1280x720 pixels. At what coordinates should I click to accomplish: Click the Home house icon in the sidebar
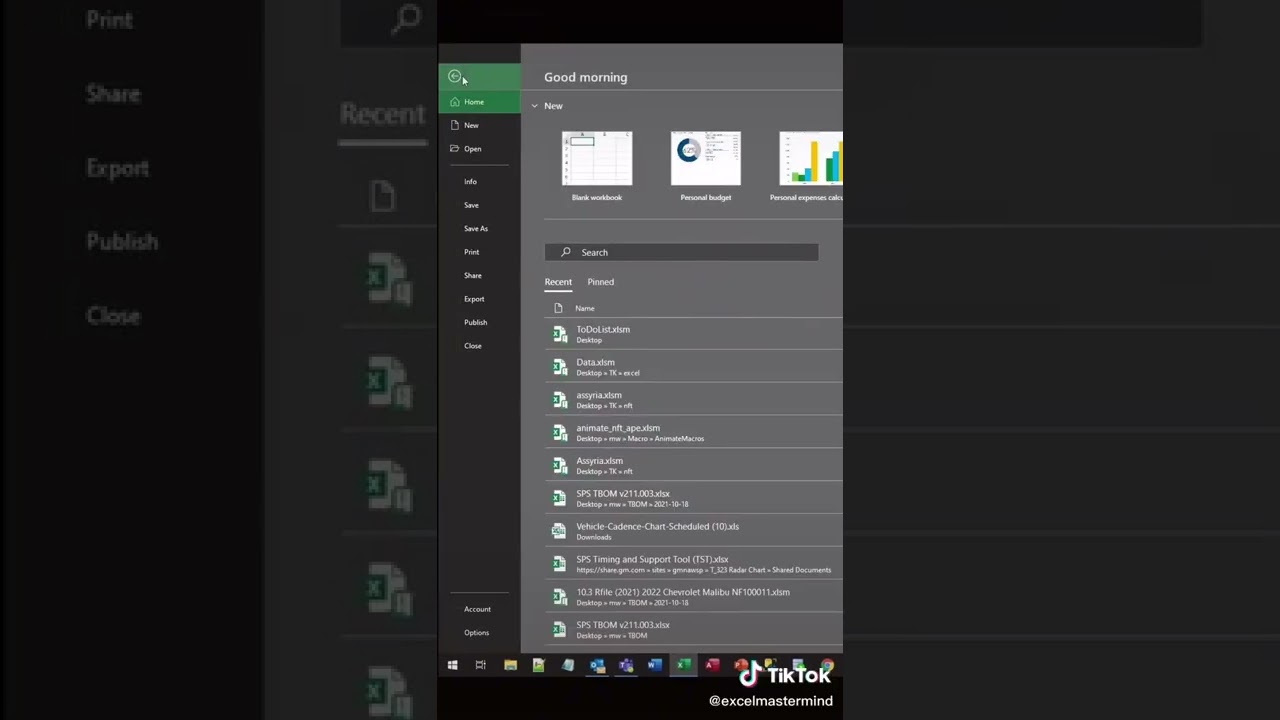pos(455,102)
